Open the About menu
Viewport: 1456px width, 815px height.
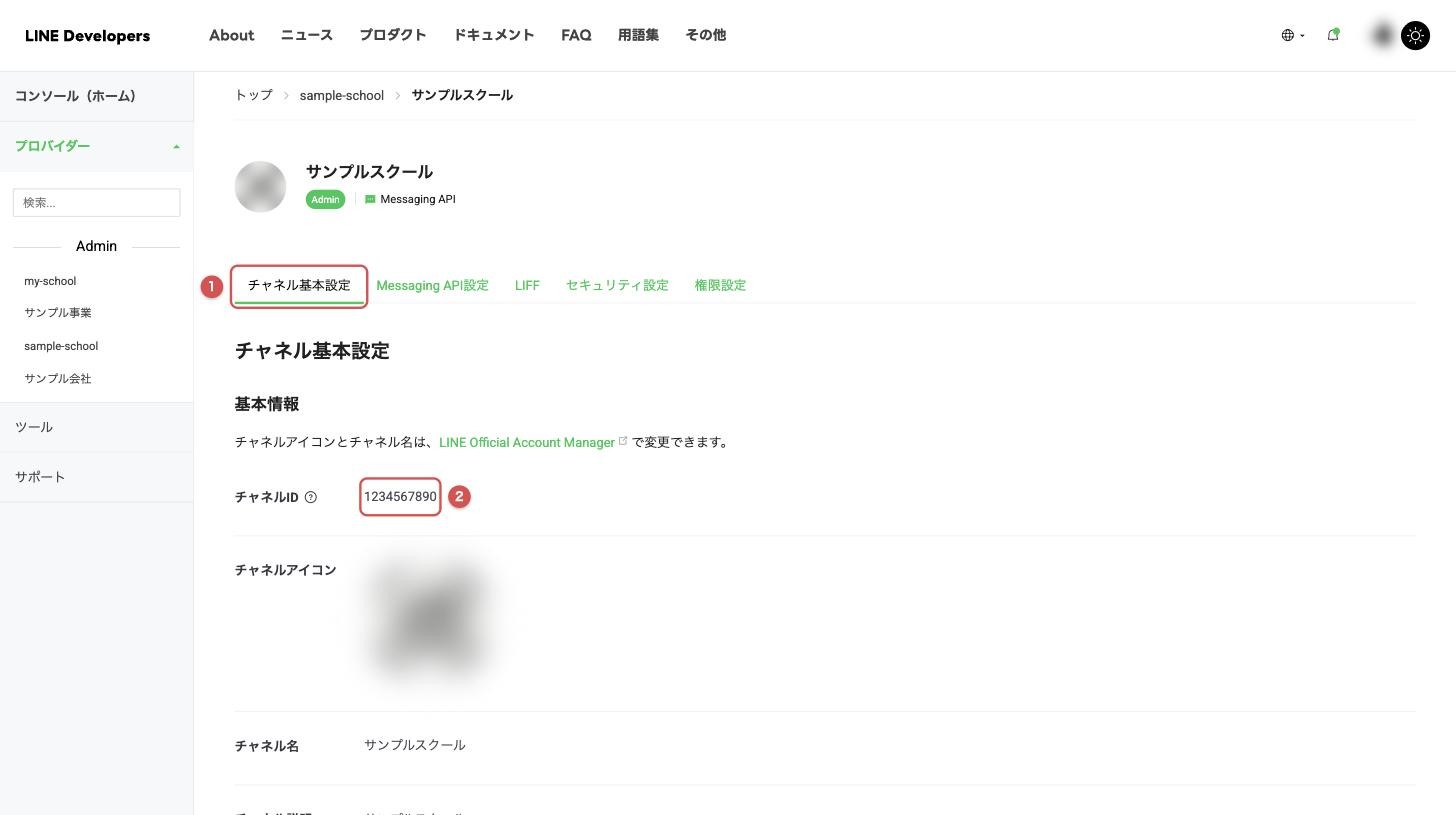pos(231,35)
